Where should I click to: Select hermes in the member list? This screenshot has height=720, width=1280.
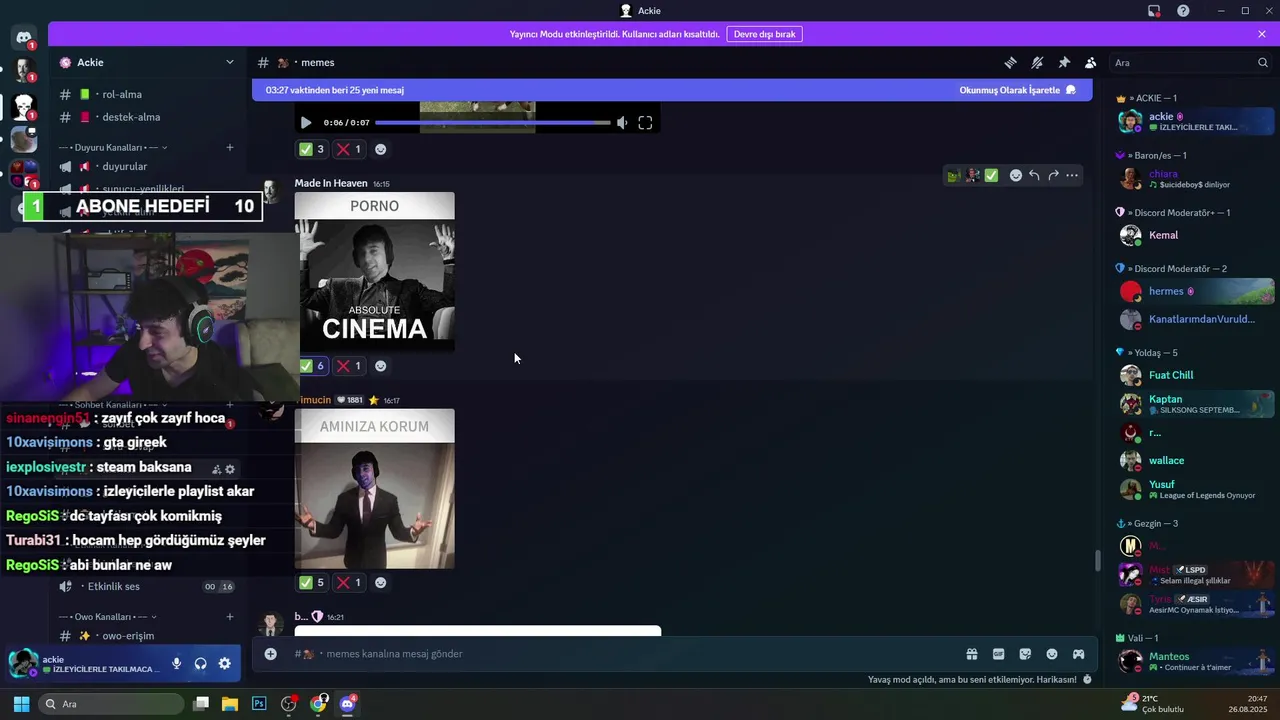coord(1194,291)
